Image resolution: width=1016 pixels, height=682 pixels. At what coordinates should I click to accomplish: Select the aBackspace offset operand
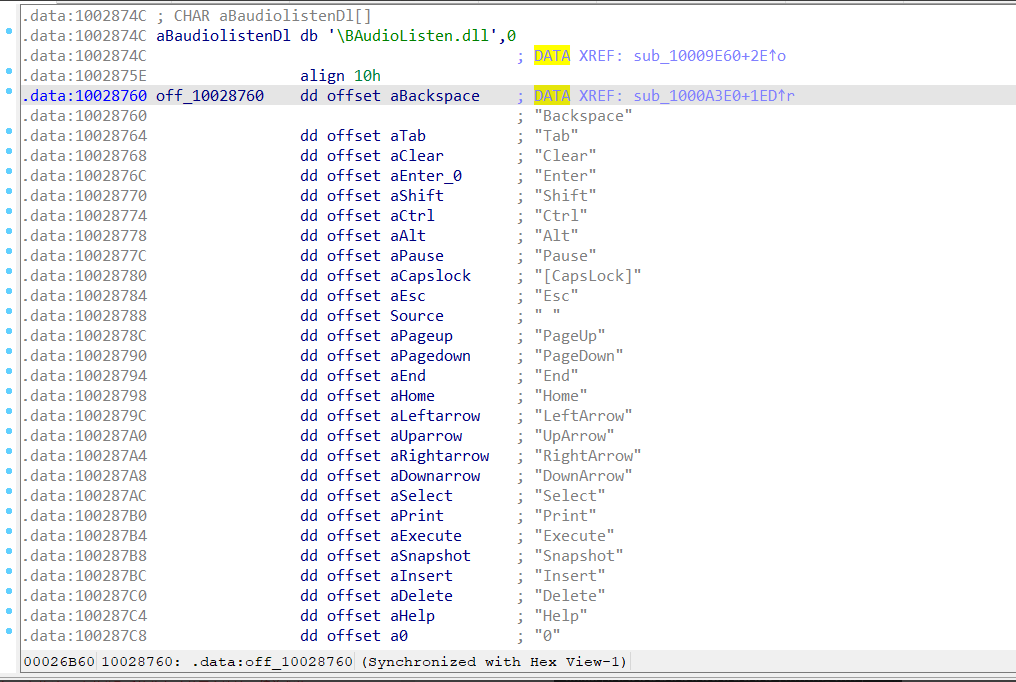pos(434,96)
